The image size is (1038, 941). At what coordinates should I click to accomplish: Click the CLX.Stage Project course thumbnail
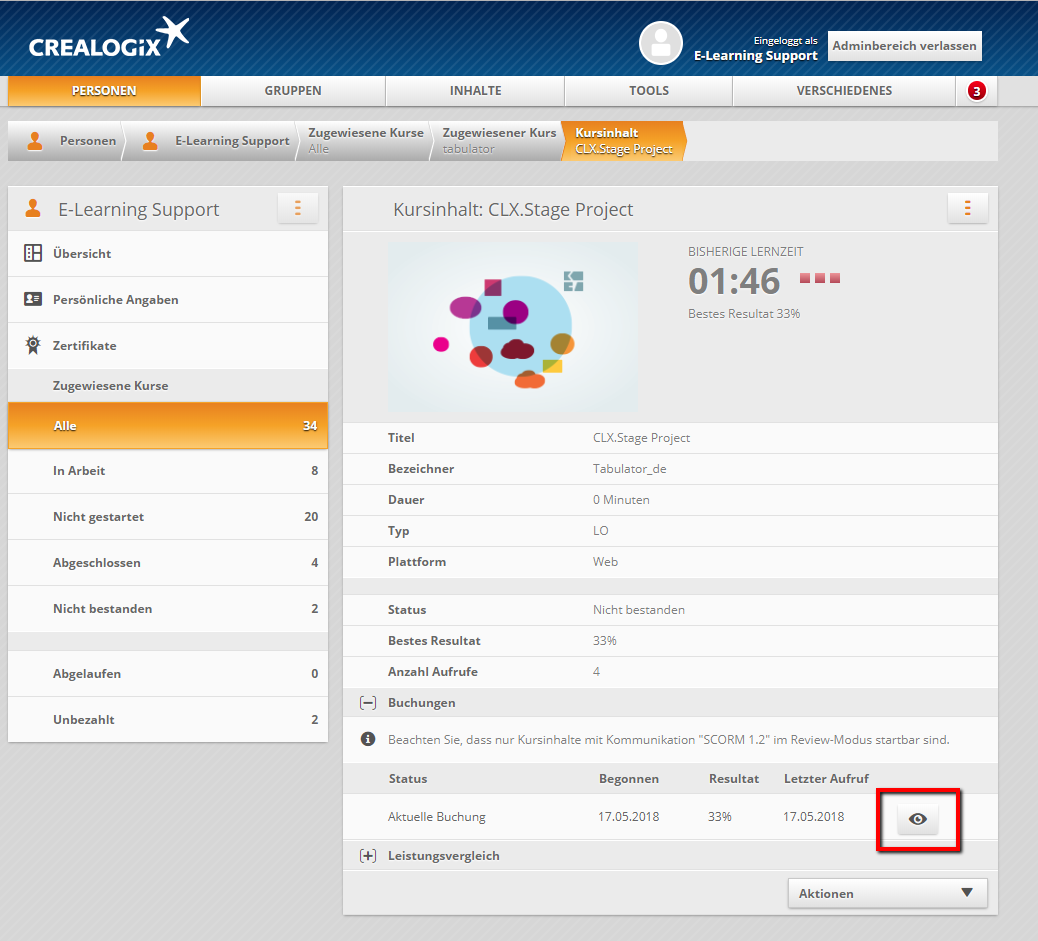coord(512,326)
